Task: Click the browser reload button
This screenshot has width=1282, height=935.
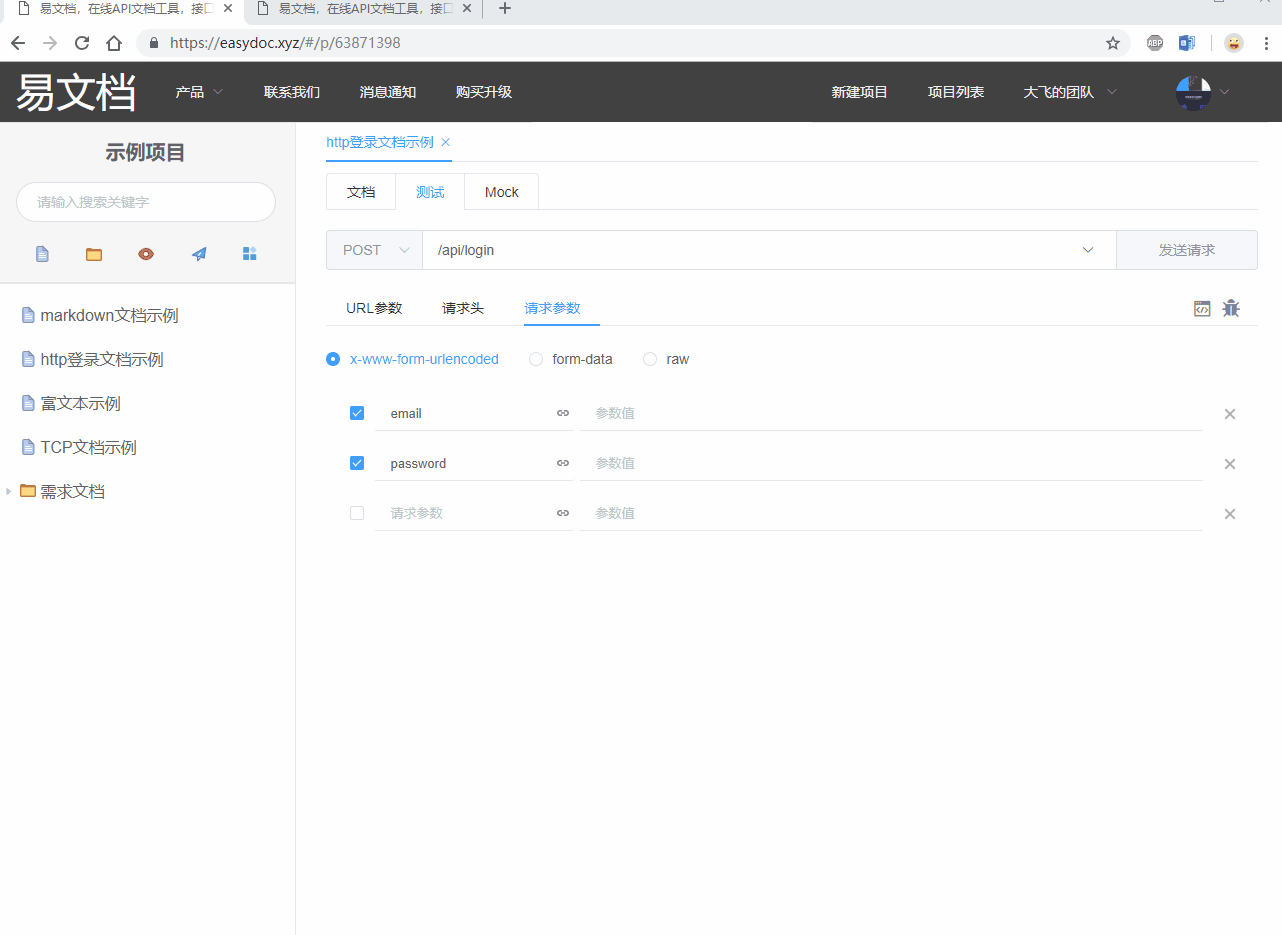Action: click(x=82, y=43)
